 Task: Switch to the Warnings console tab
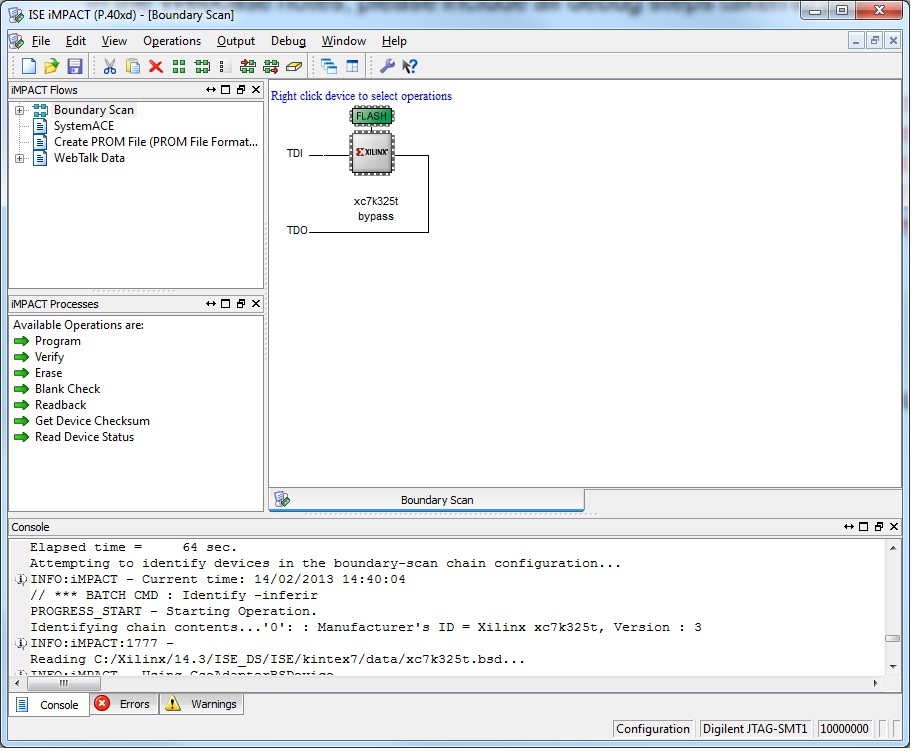point(202,704)
